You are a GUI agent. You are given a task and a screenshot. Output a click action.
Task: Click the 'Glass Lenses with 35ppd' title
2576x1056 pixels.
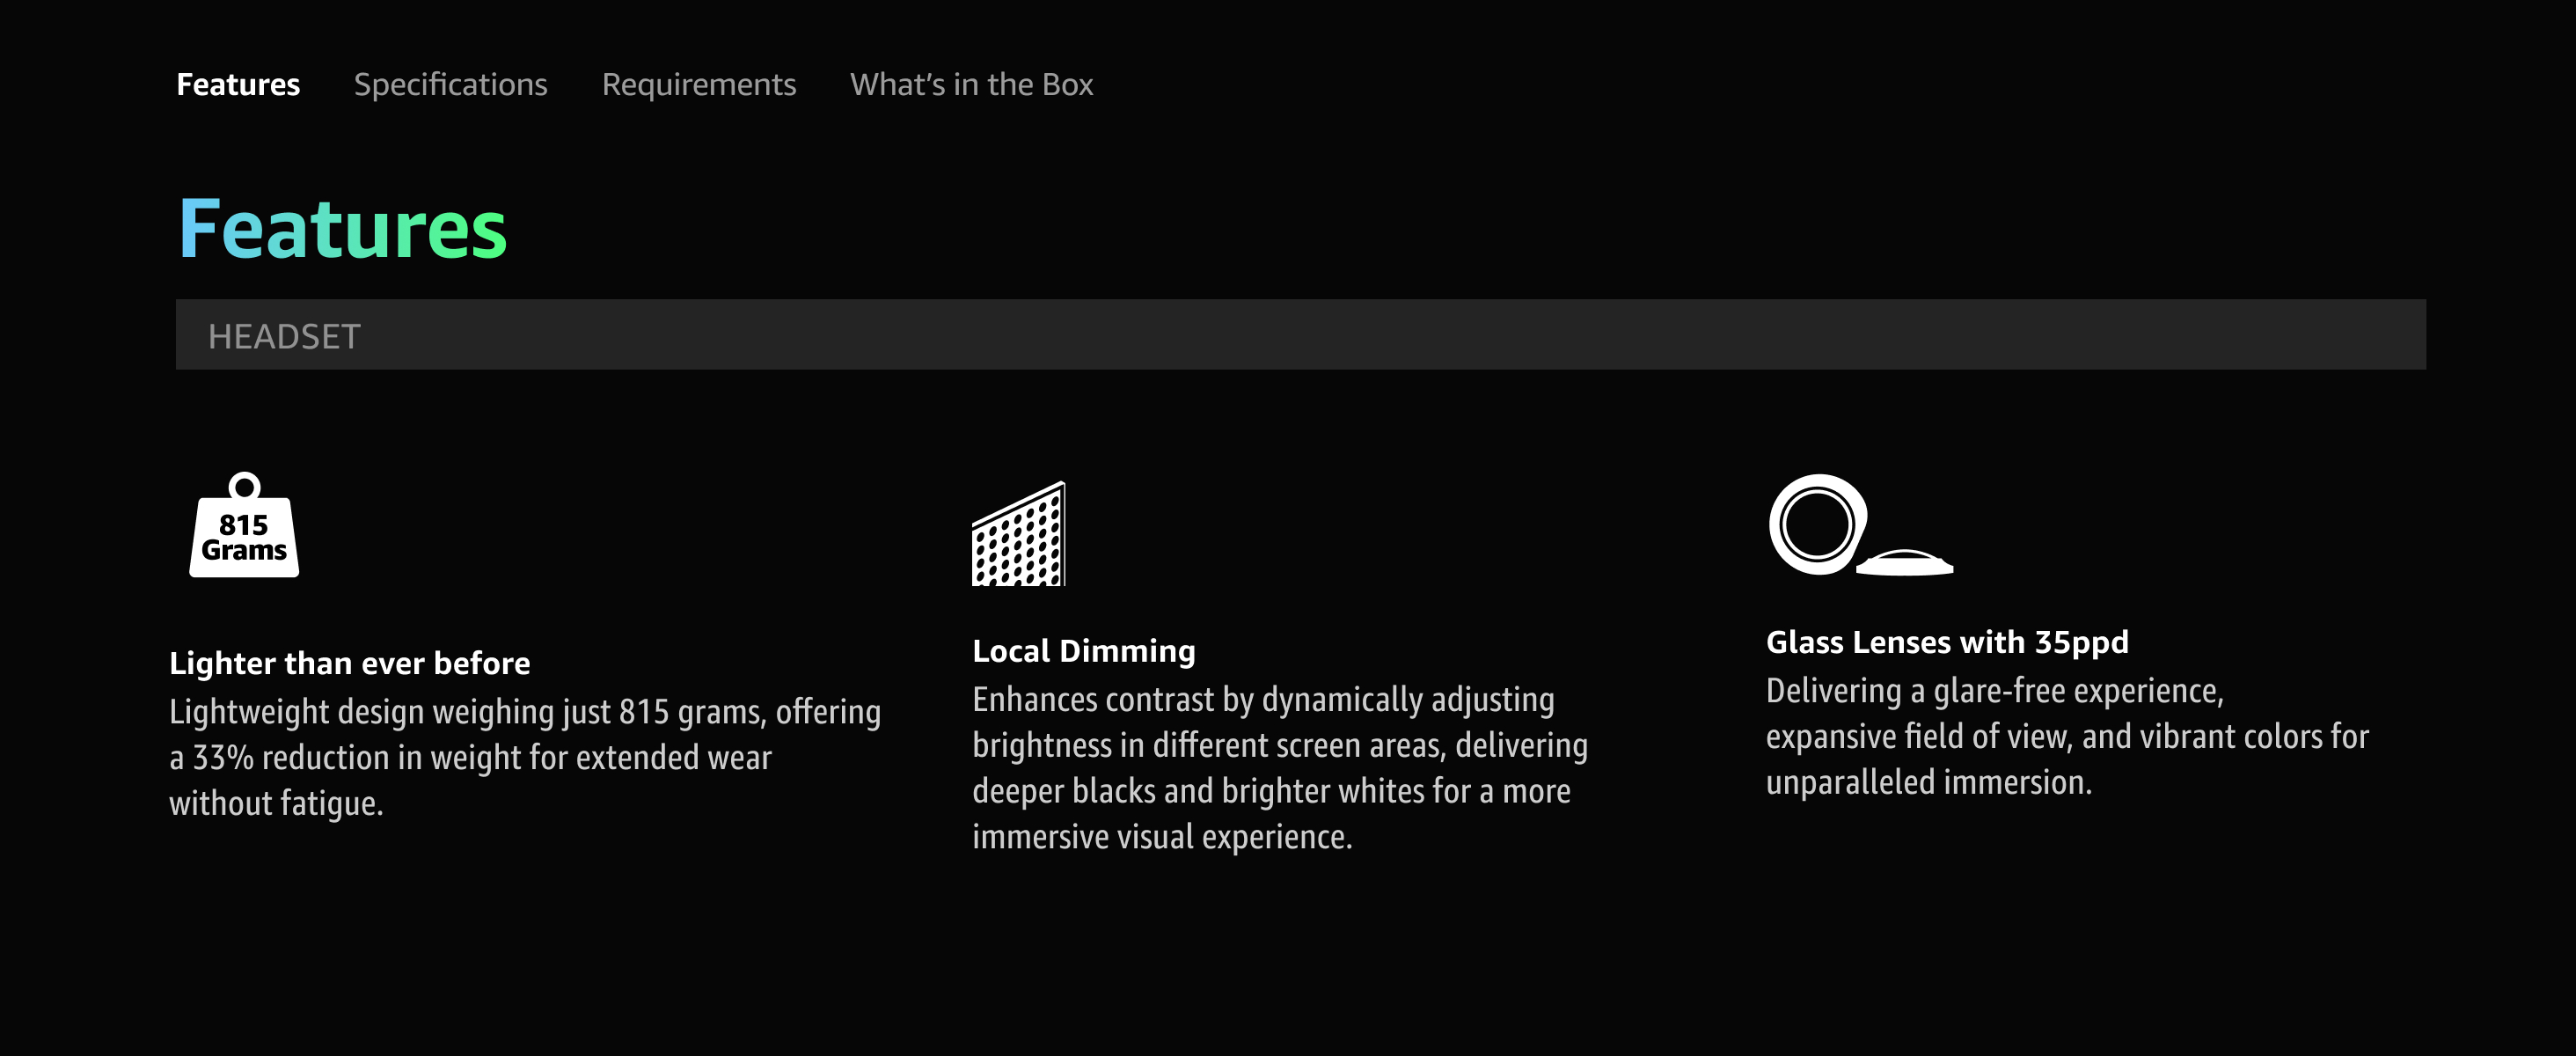click(x=1946, y=642)
